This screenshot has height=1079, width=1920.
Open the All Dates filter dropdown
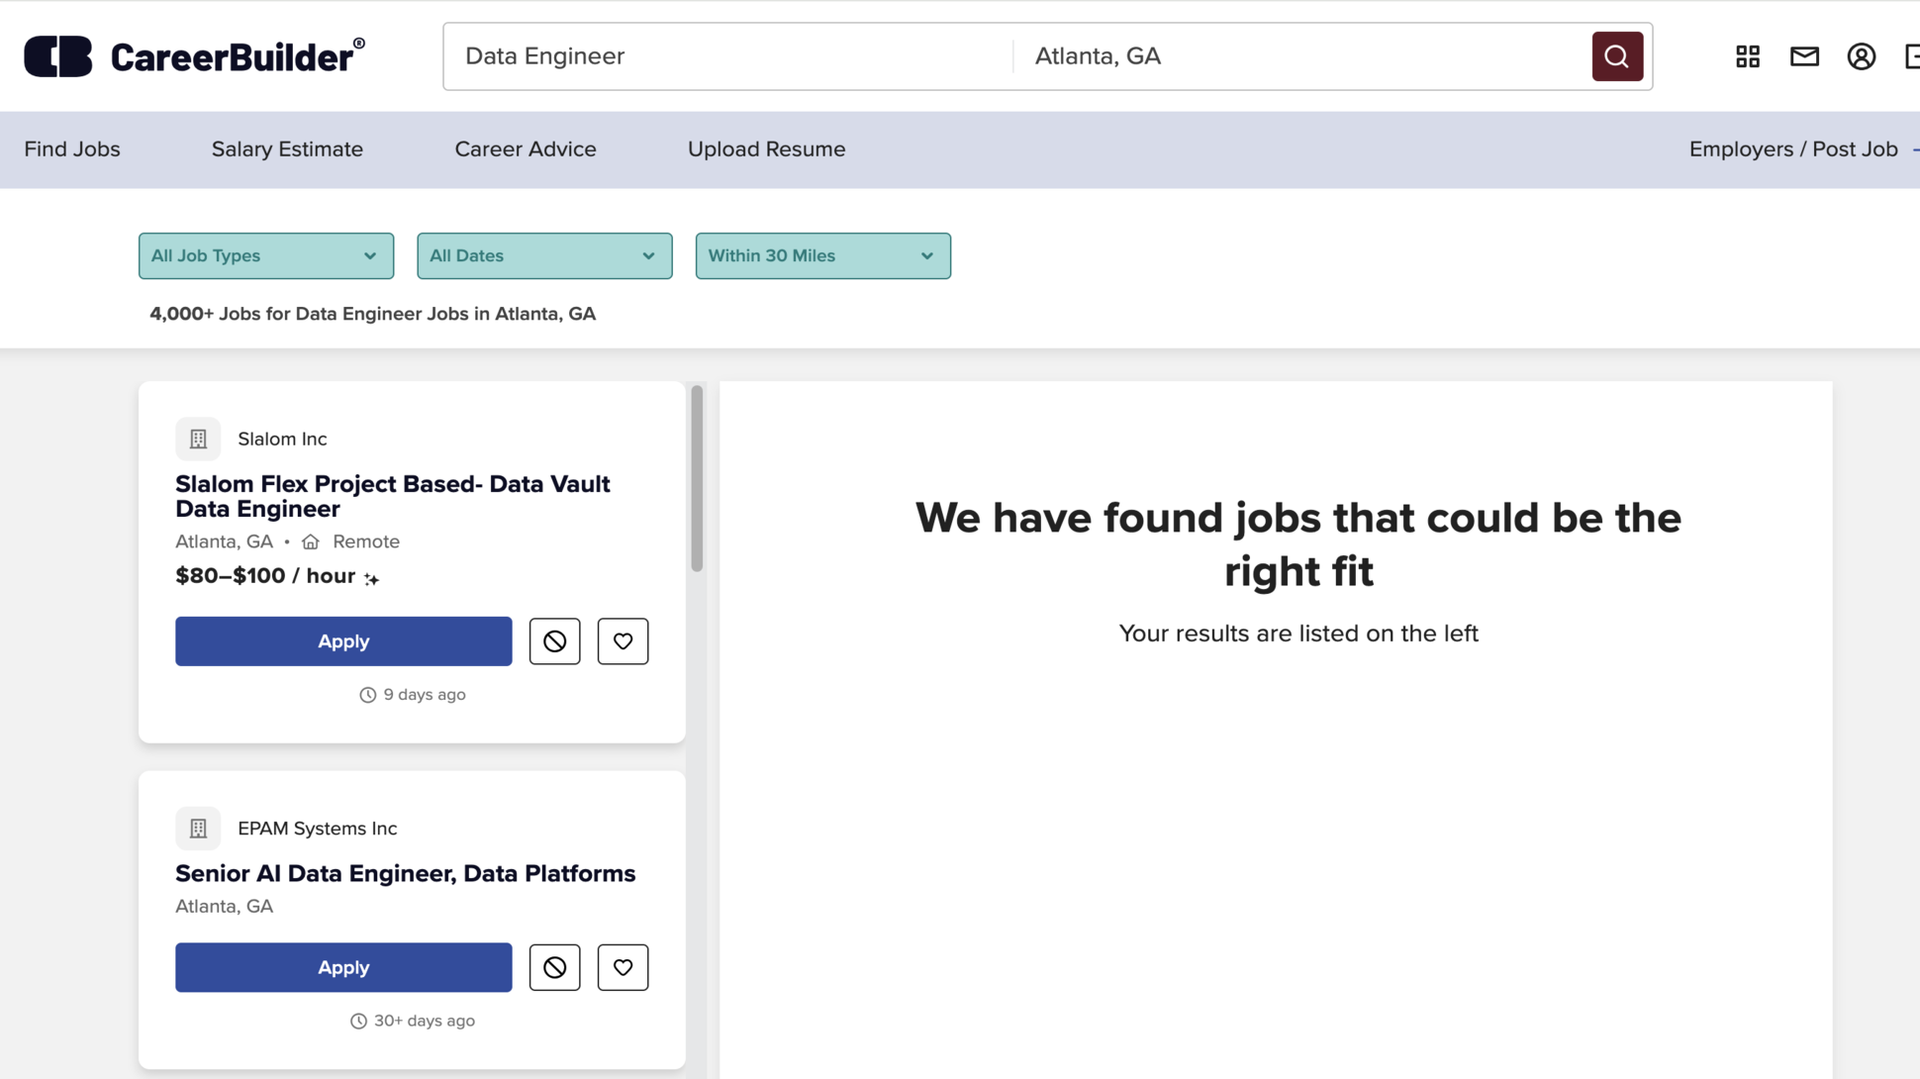click(544, 256)
